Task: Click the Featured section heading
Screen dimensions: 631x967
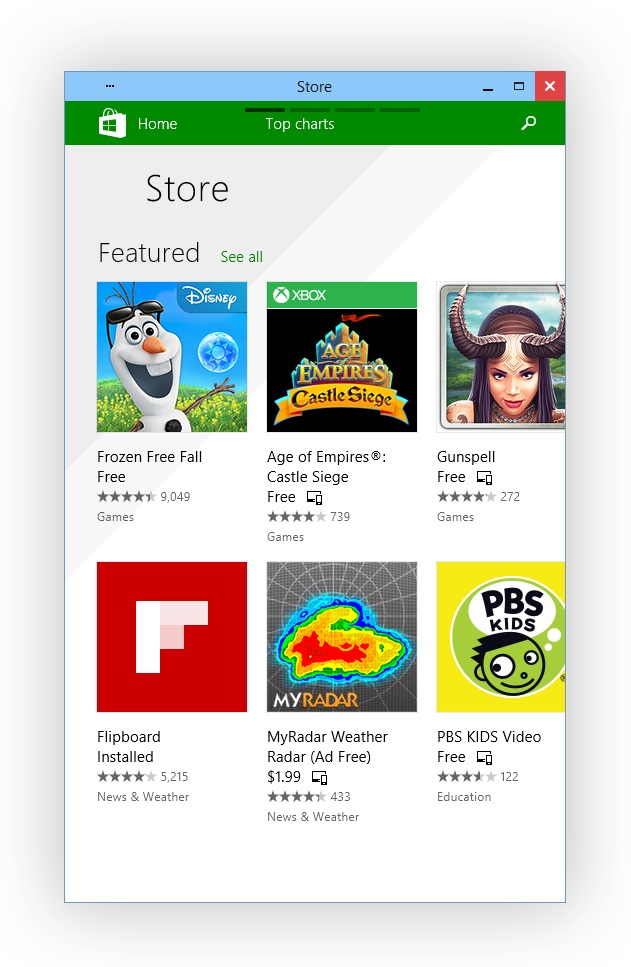Action: [149, 253]
